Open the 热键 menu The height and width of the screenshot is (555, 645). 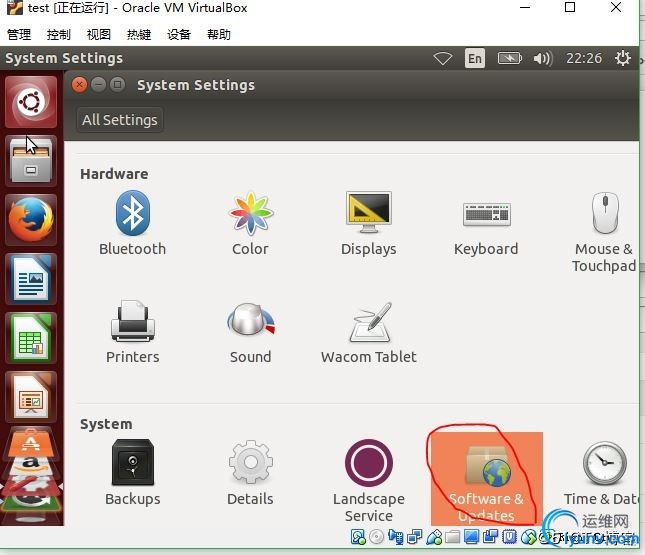[x=139, y=34]
